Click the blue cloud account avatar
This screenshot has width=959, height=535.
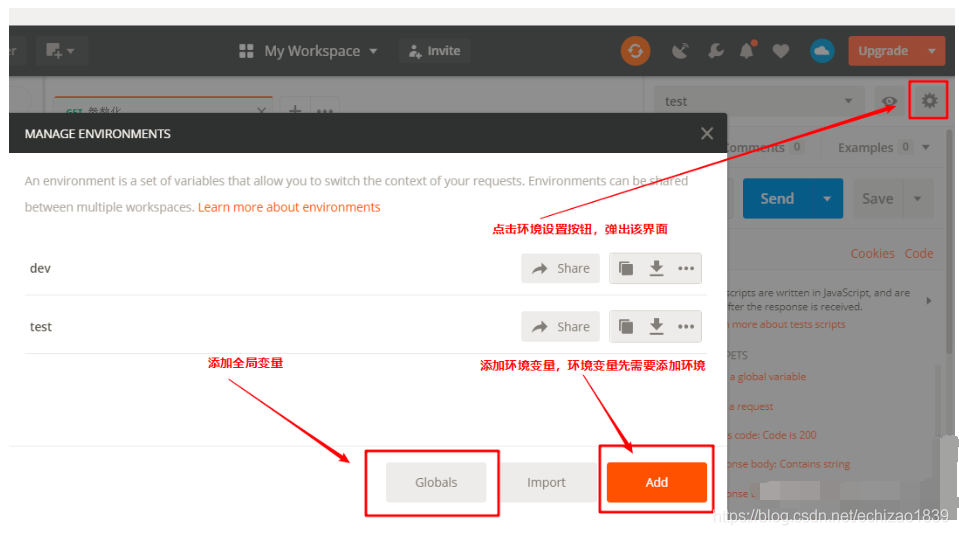822,51
